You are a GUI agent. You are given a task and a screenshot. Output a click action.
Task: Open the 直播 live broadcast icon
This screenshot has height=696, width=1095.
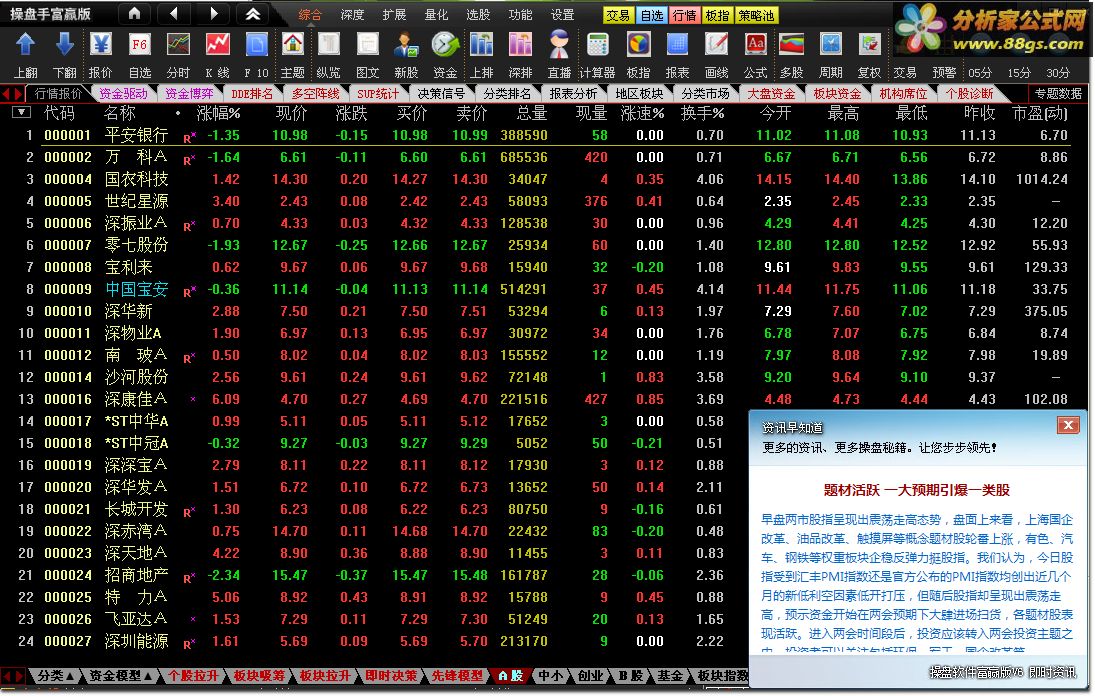click(x=559, y=45)
